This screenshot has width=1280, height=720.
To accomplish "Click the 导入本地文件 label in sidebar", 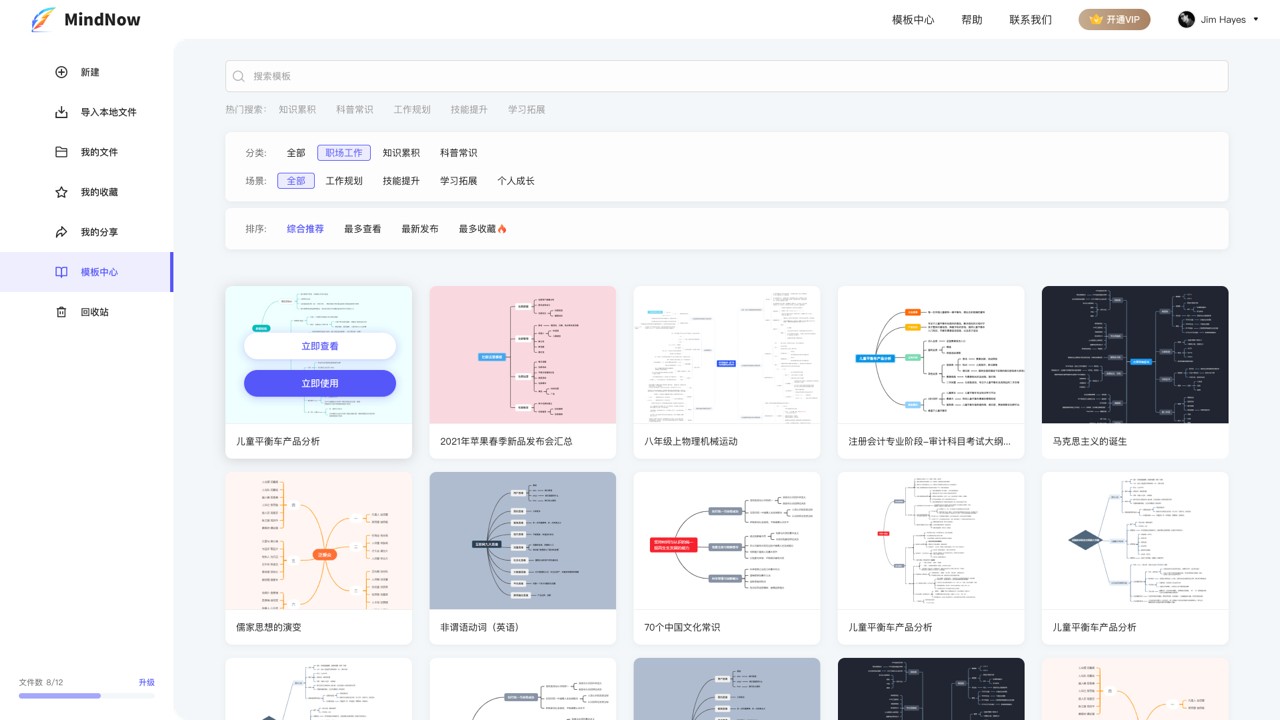I will click(x=109, y=112).
